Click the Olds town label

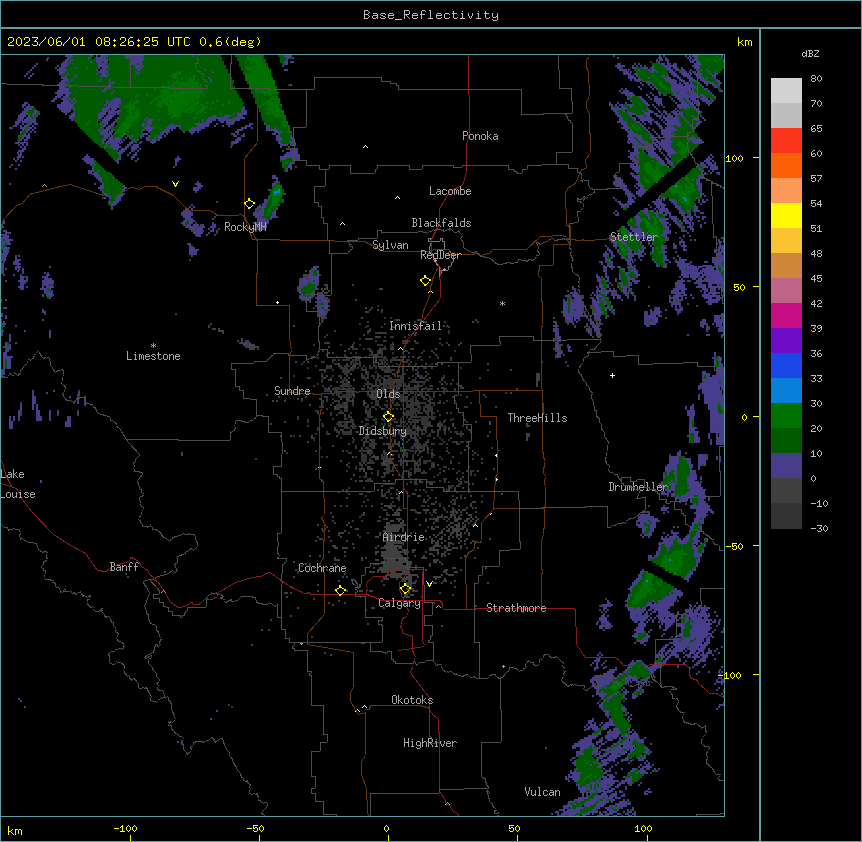click(388, 394)
